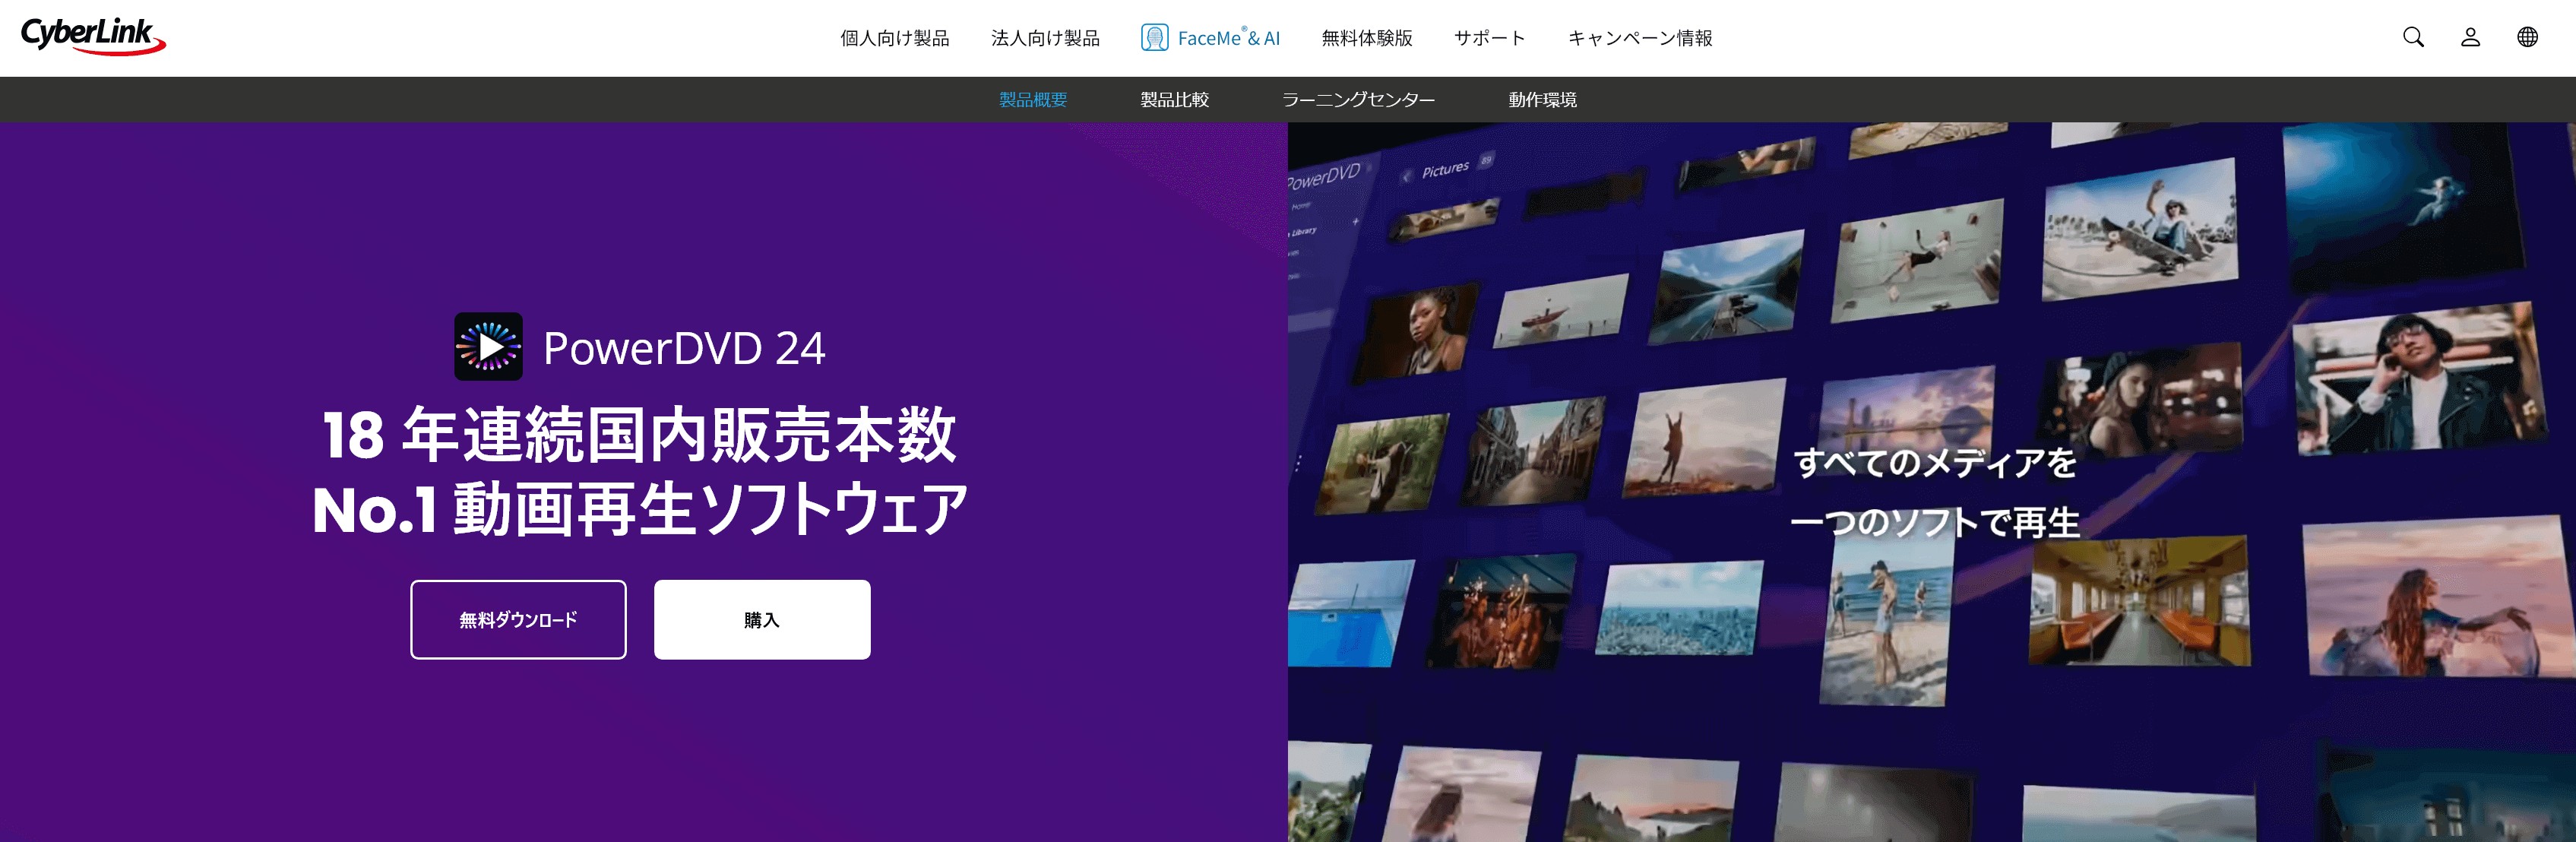The height and width of the screenshot is (842, 2576).
Task: Click the city skyline aerial thumbnail
Action: click(x=1680, y=608)
